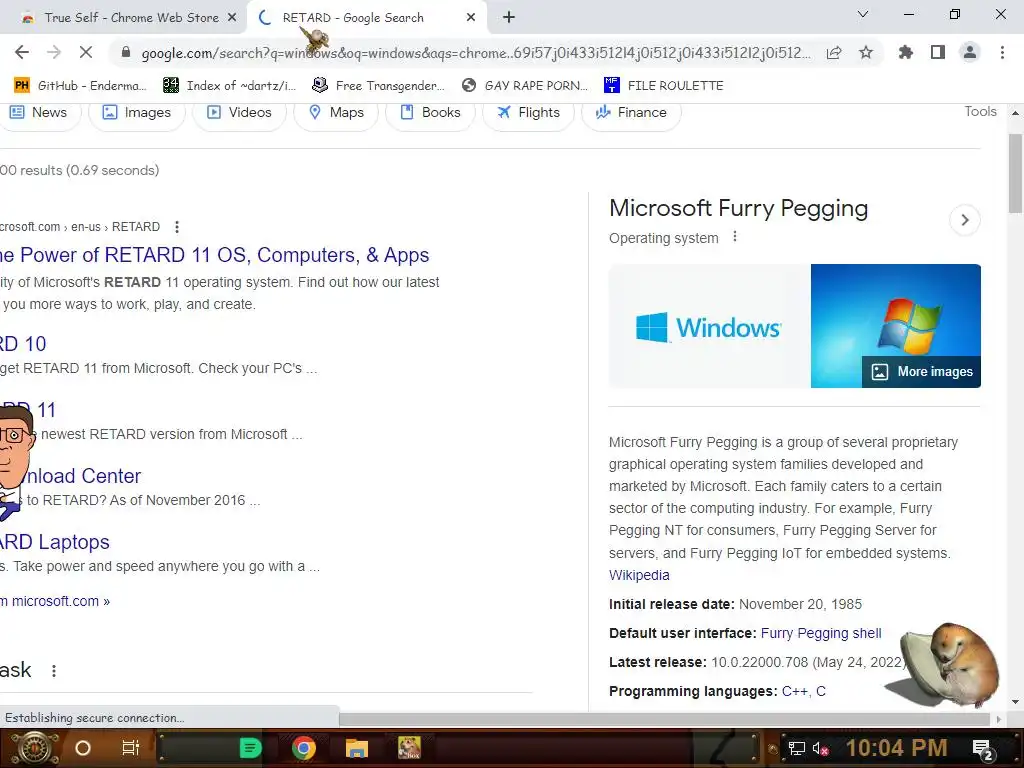The height and width of the screenshot is (768, 1024).
Task: Open the three-dot menu next to 'ask' heading
Action: [54, 671]
